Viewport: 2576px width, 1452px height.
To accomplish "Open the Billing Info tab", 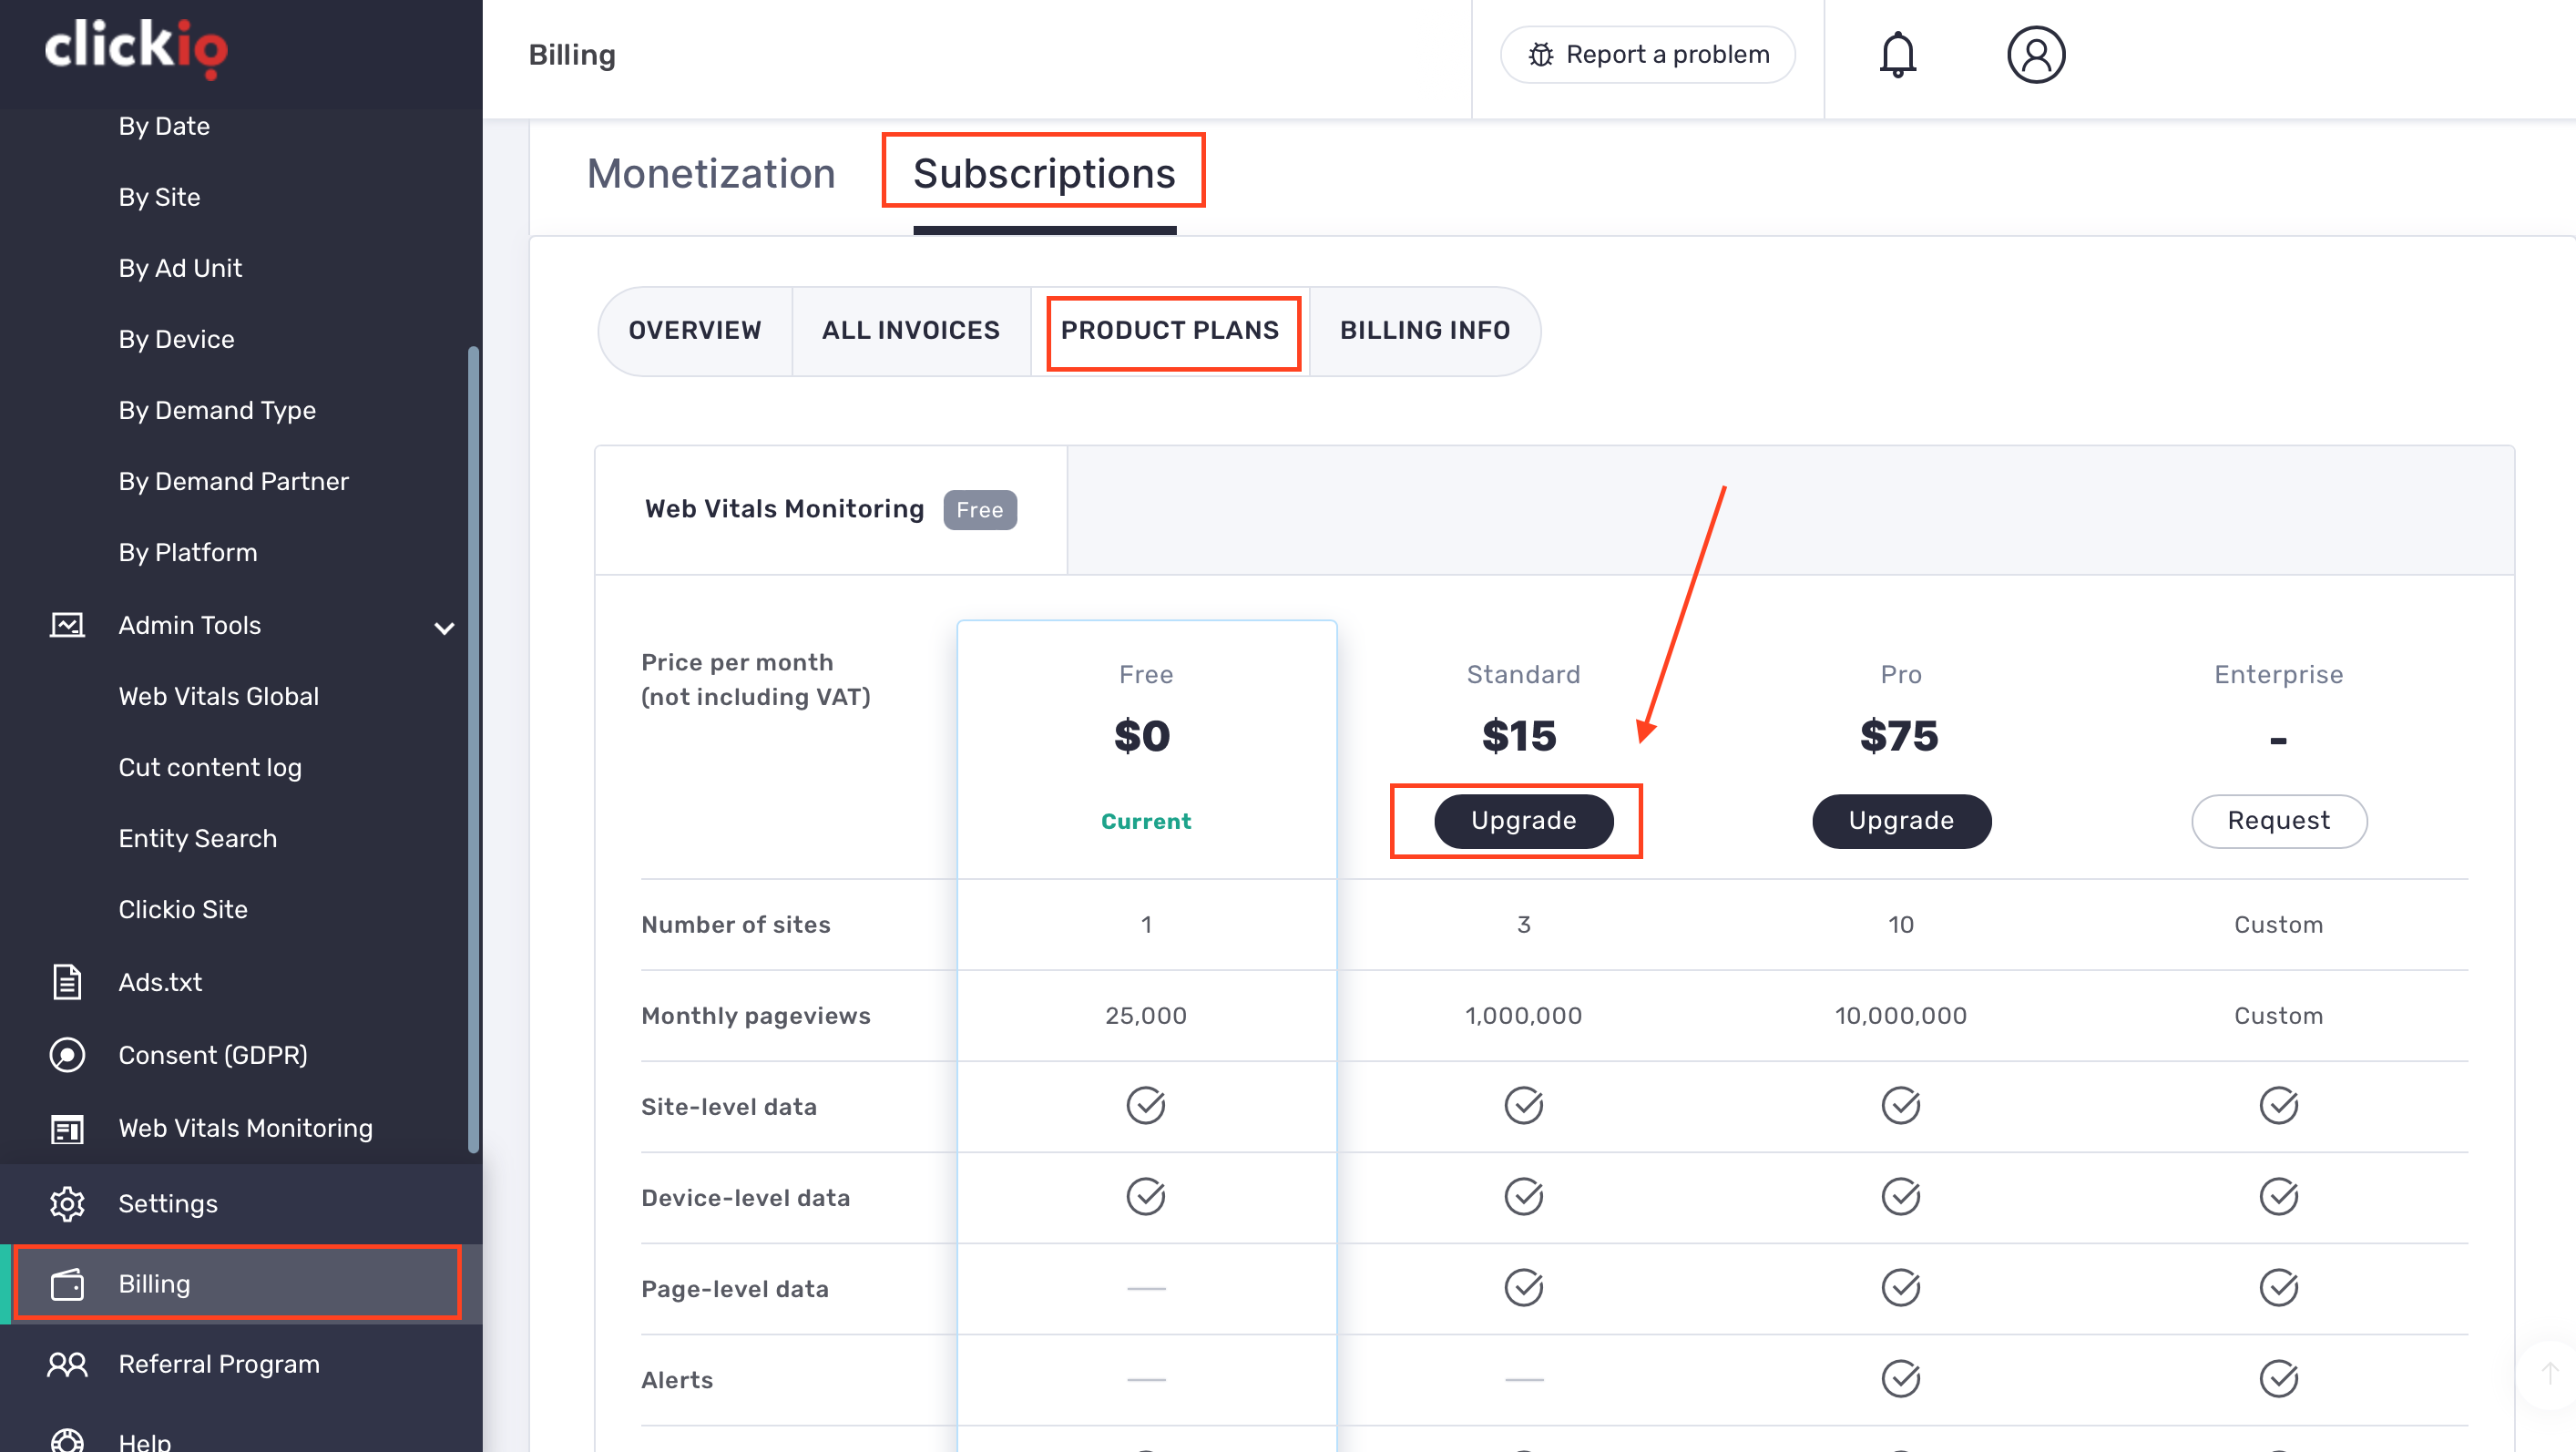I will coord(1424,330).
